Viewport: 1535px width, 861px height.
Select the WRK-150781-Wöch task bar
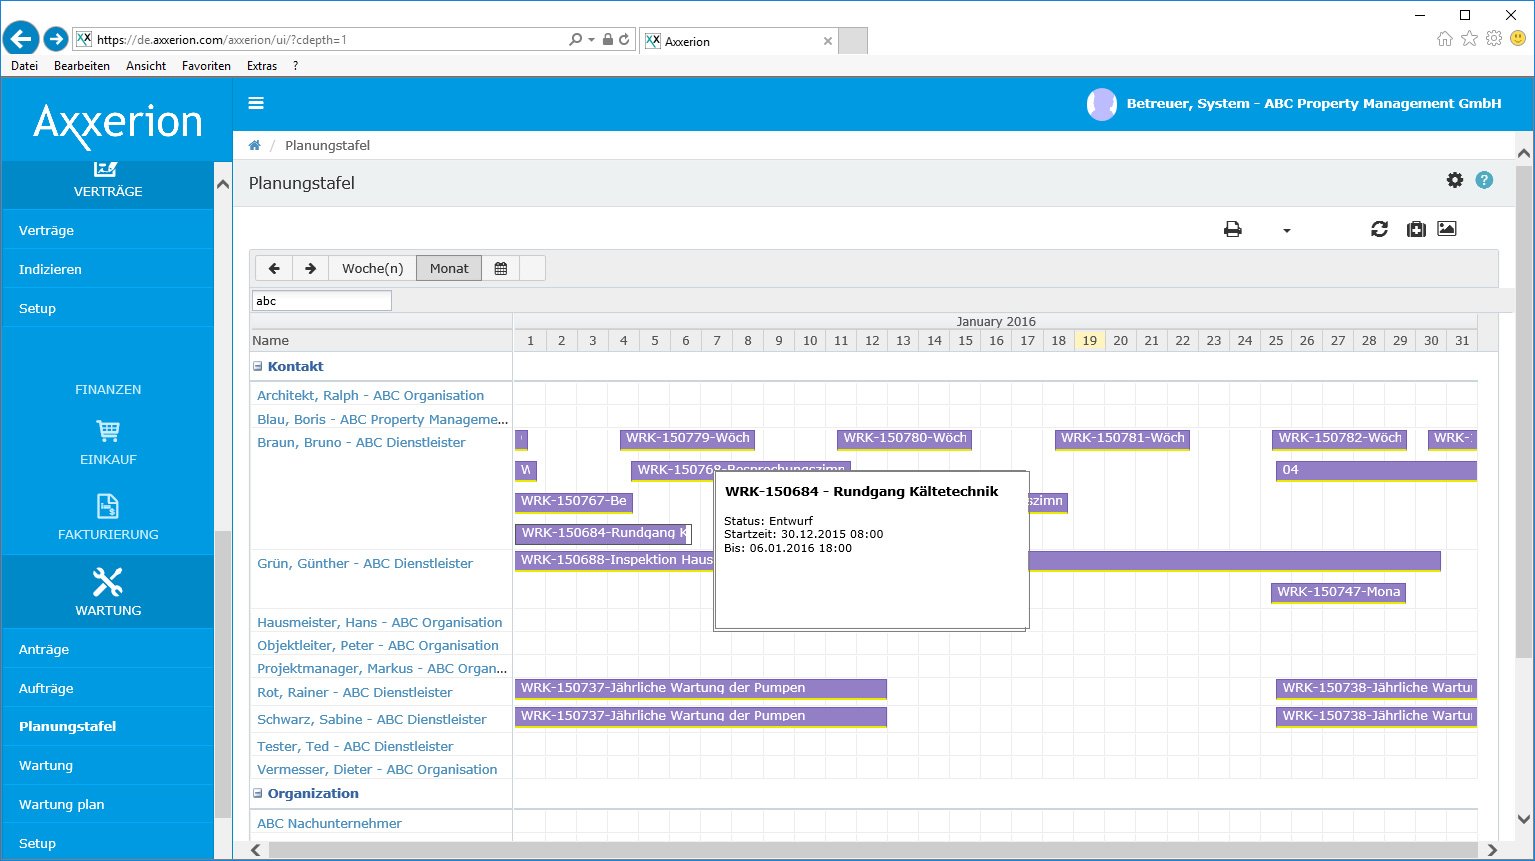(x=1122, y=439)
